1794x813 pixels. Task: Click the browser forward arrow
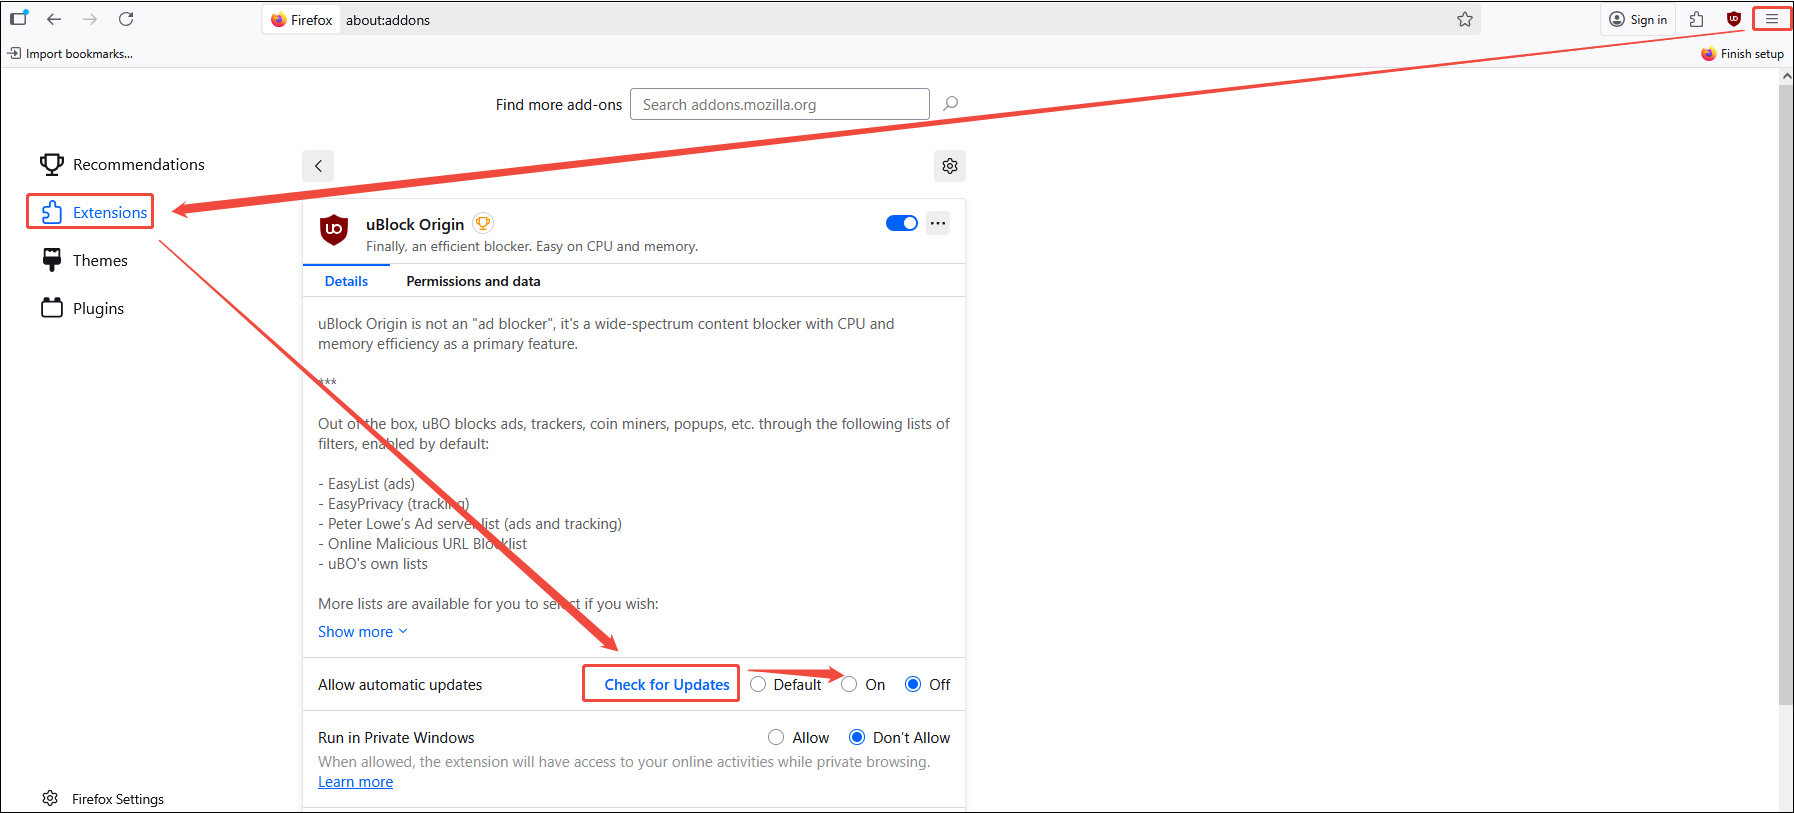coord(90,19)
